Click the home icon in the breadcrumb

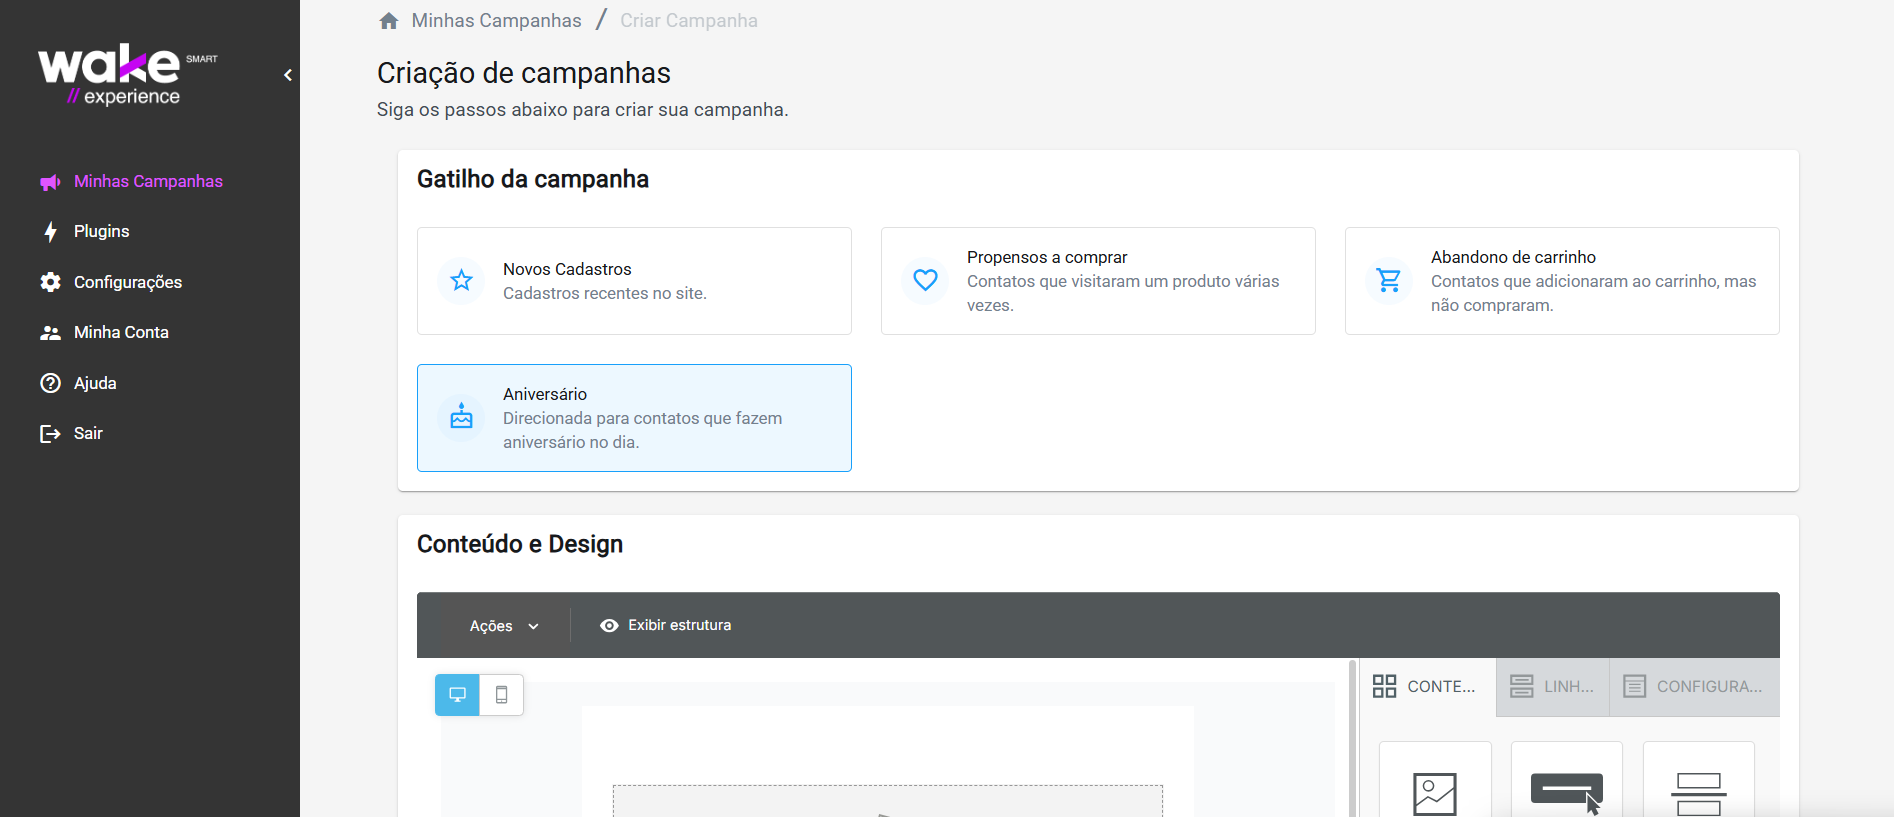[x=389, y=21]
